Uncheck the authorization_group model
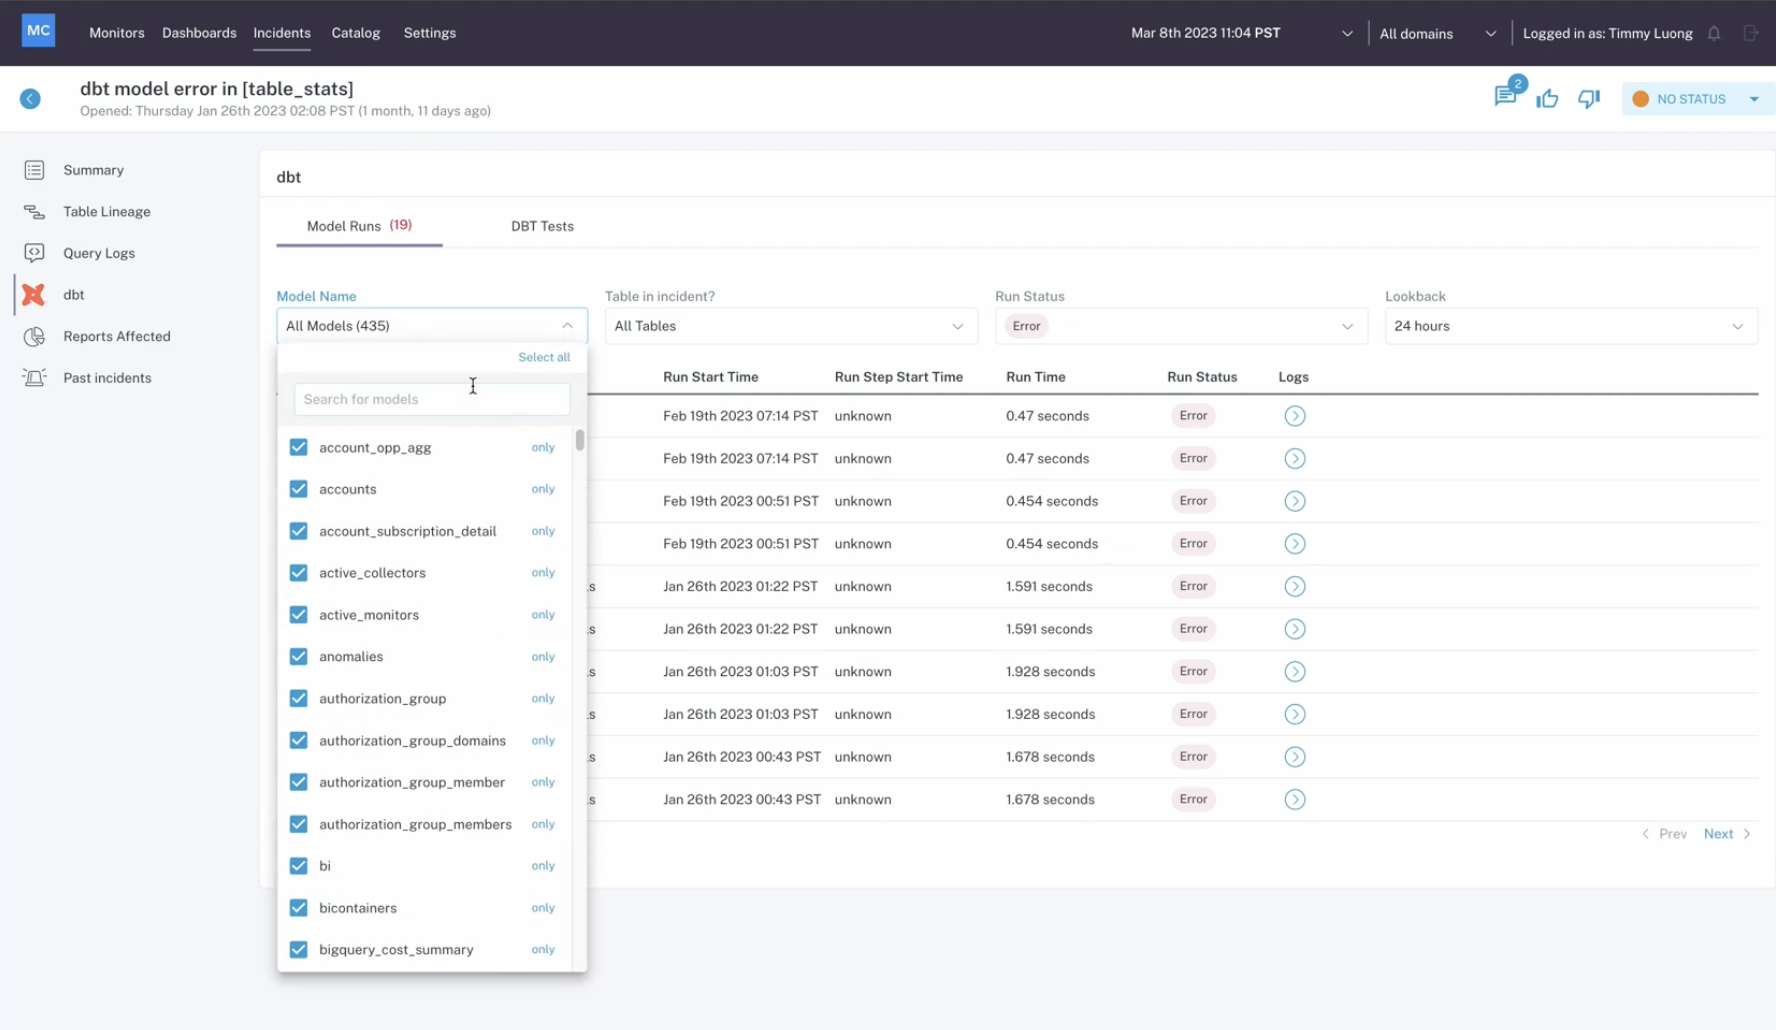The height and width of the screenshot is (1030, 1776). [x=298, y=699]
